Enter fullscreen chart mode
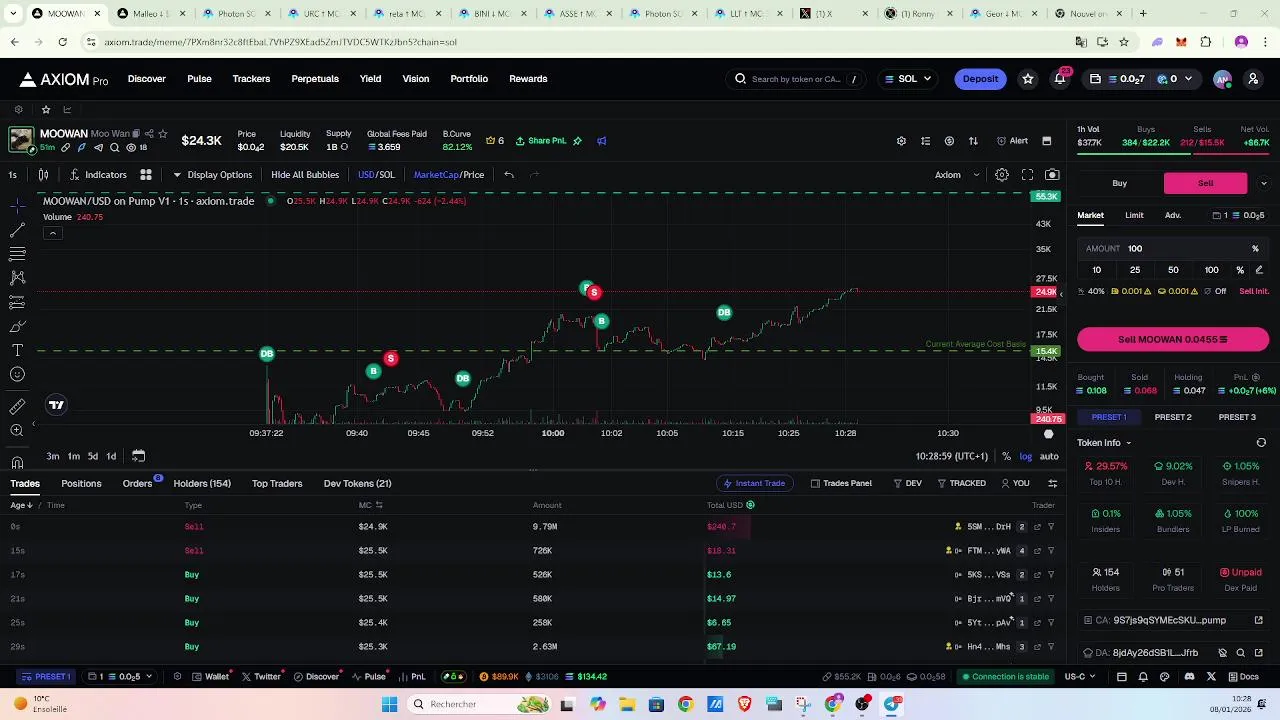 [x=1027, y=175]
